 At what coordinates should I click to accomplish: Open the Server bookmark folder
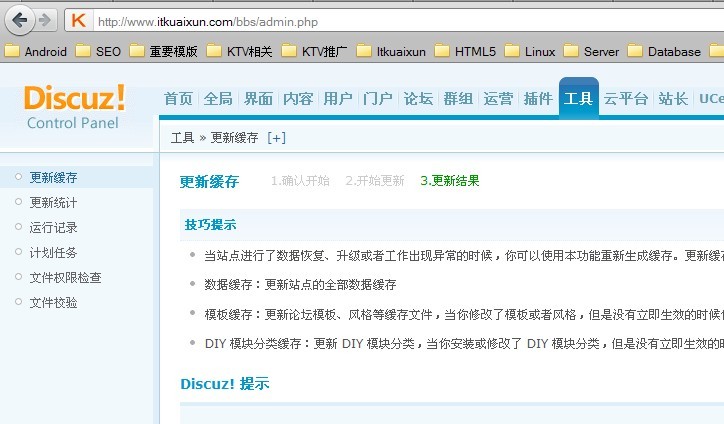[x=591, y=51]
